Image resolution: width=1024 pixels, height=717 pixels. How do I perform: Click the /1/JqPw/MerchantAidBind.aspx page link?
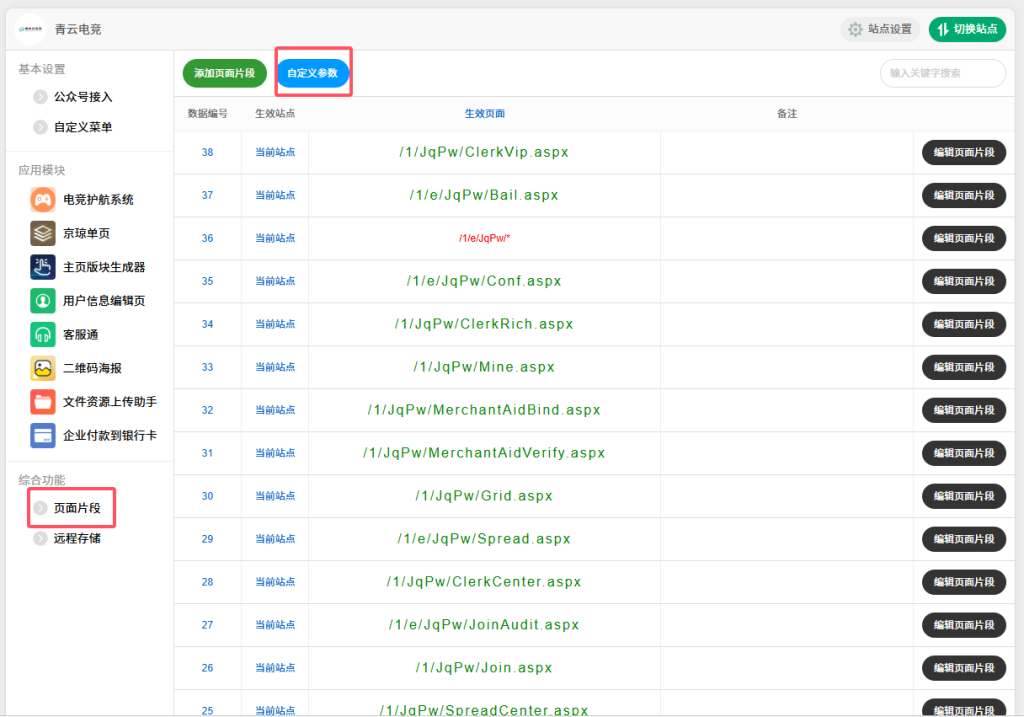point(484,410)
